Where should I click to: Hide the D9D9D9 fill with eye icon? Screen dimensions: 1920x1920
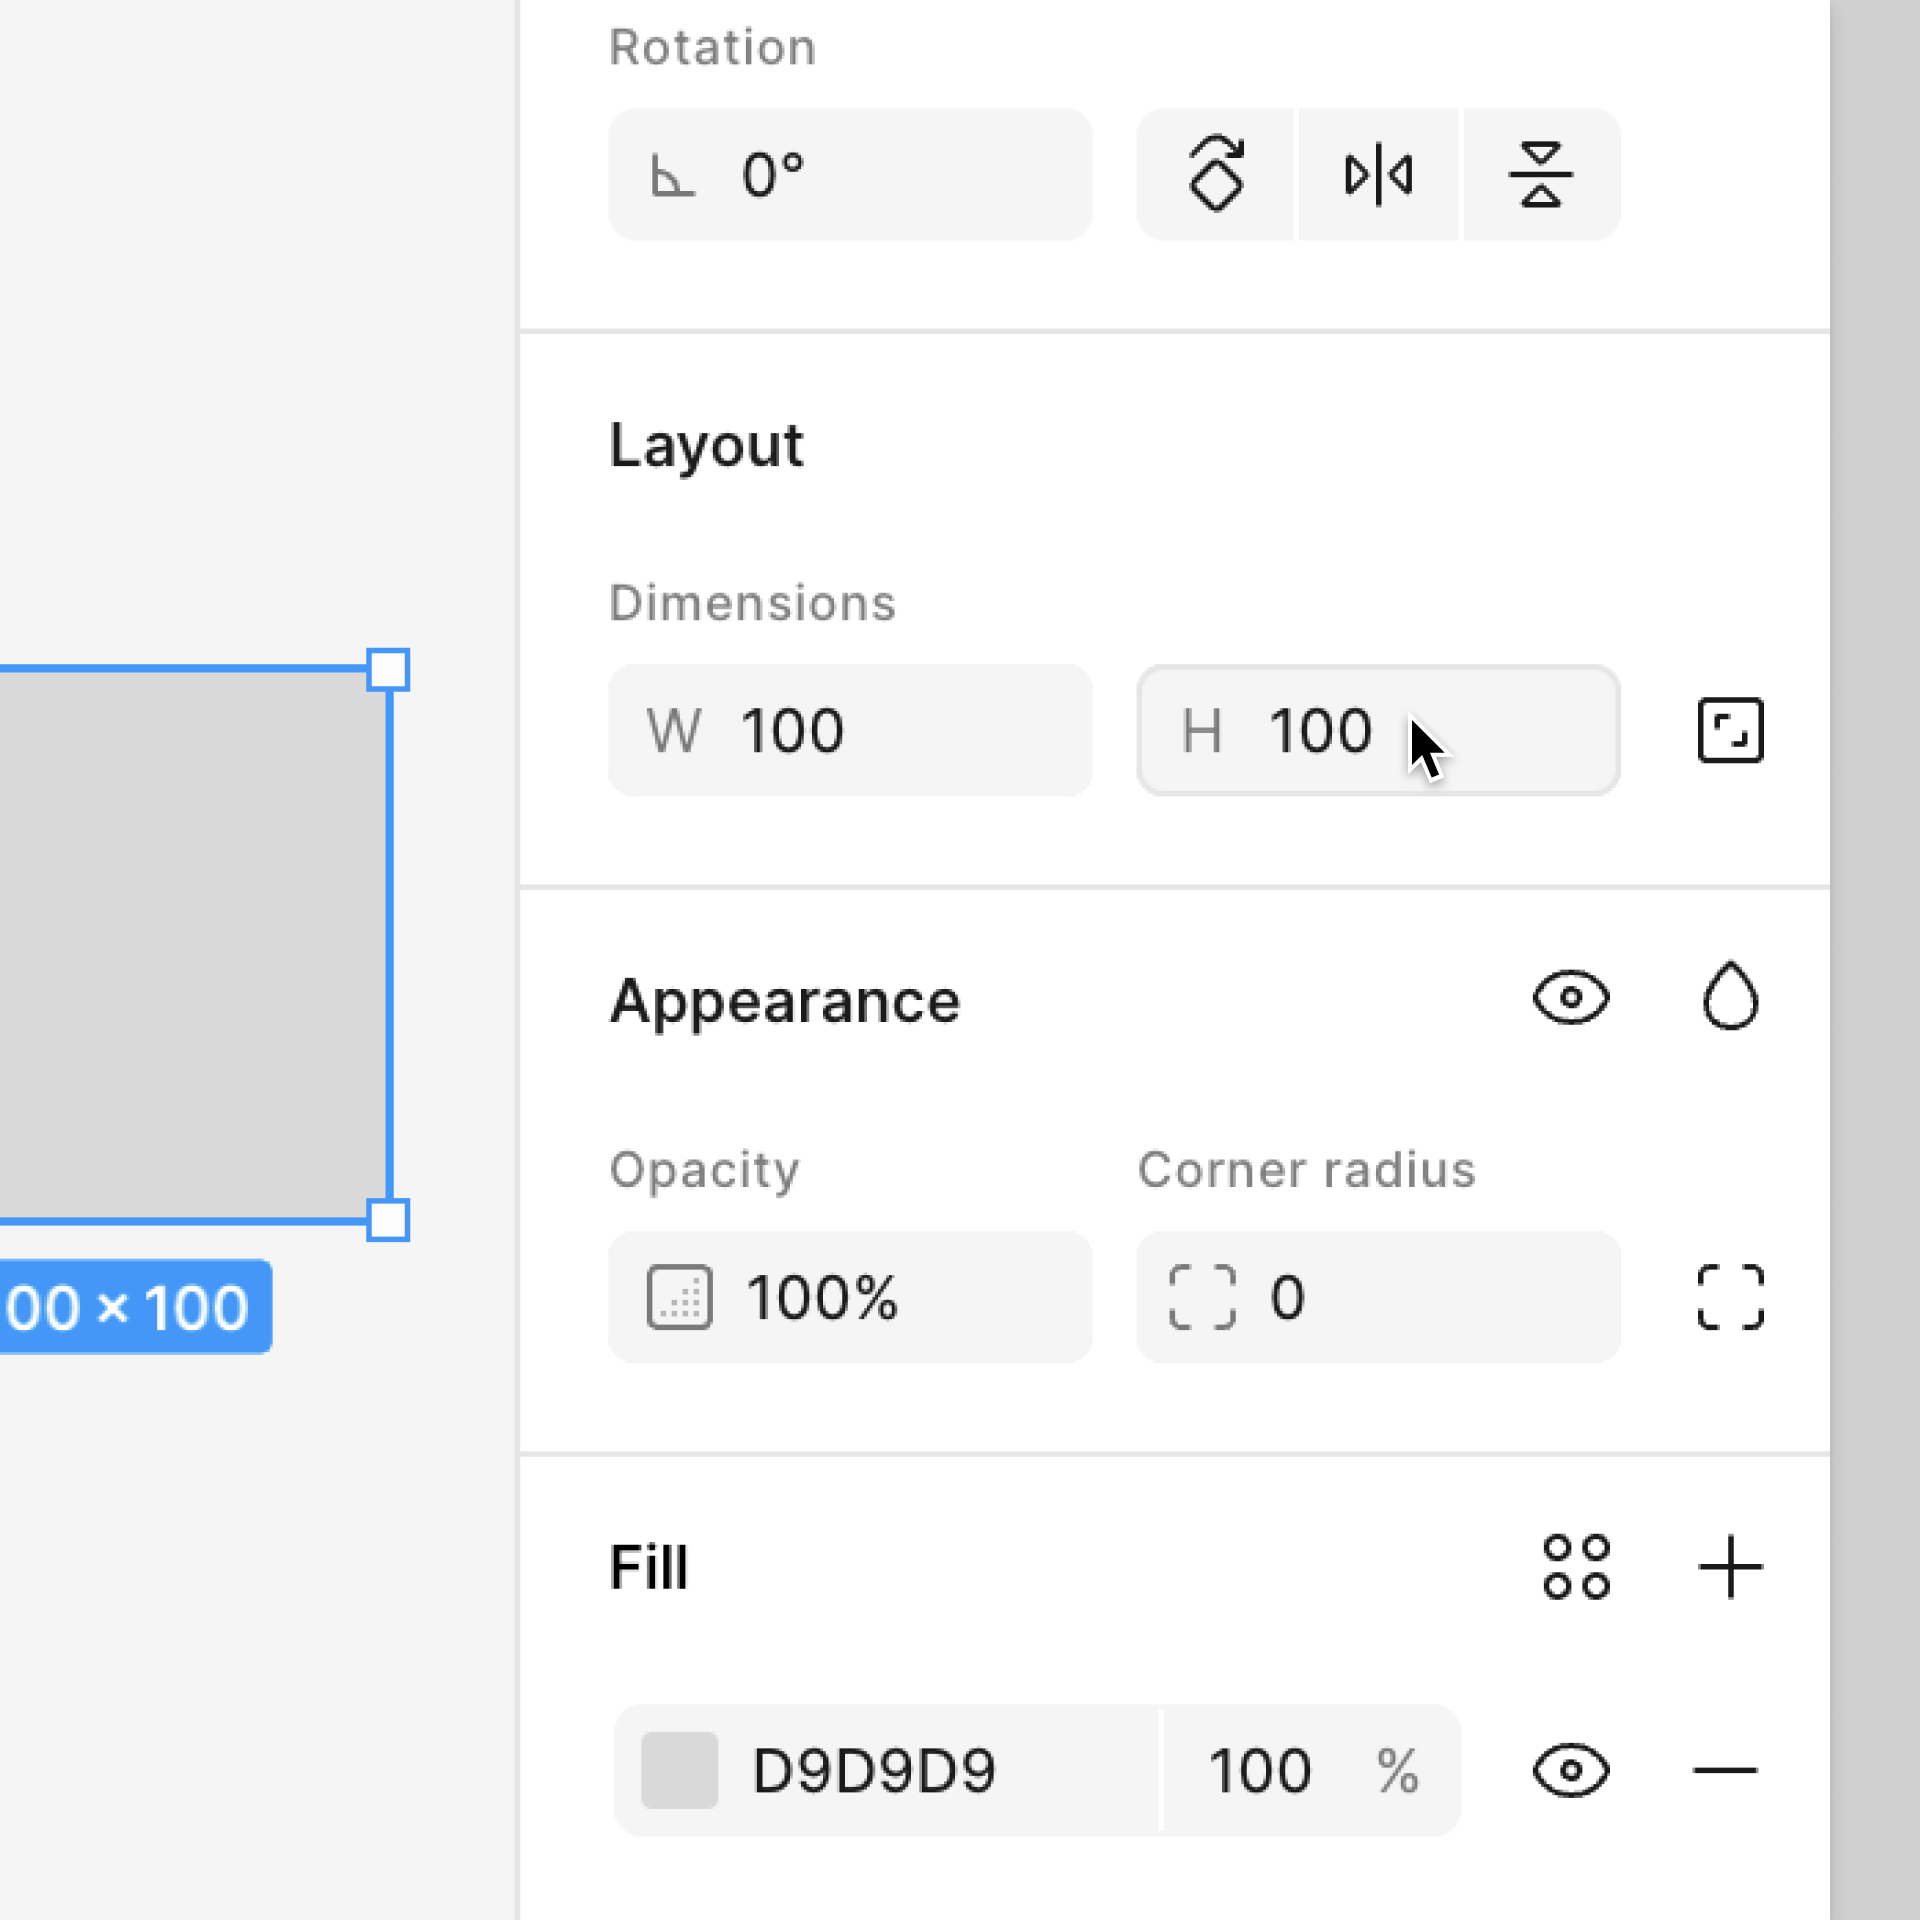[1570, 1771]
